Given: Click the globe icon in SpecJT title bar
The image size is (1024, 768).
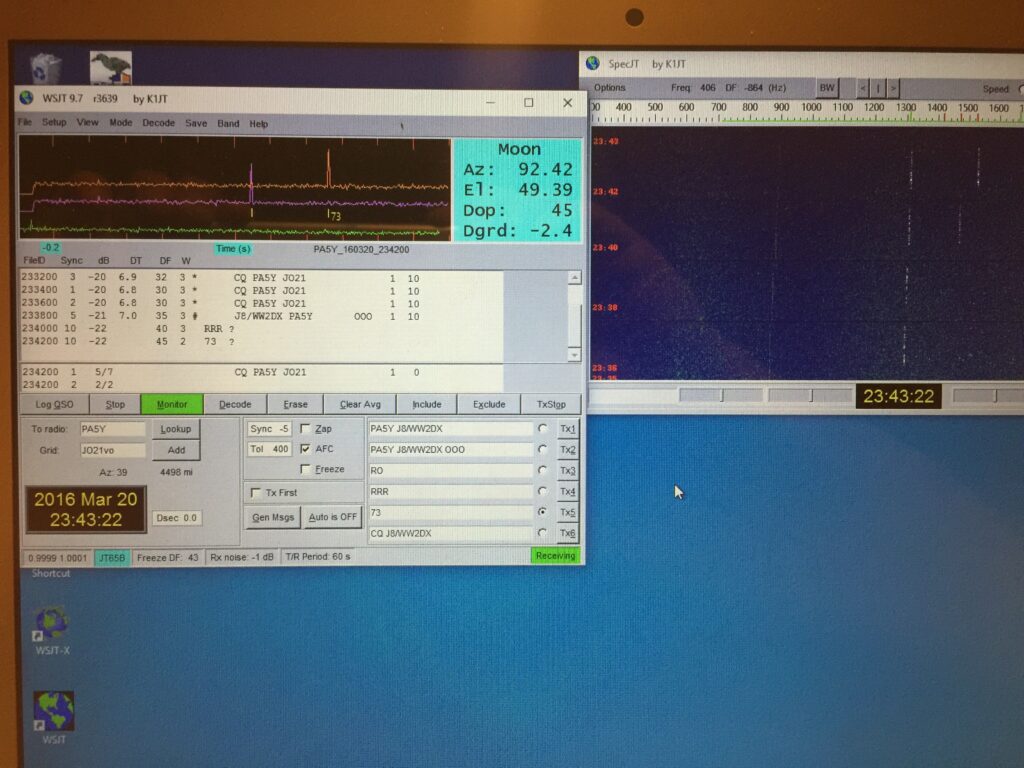Looking at the screenshot, I should (x=593, y=63).
